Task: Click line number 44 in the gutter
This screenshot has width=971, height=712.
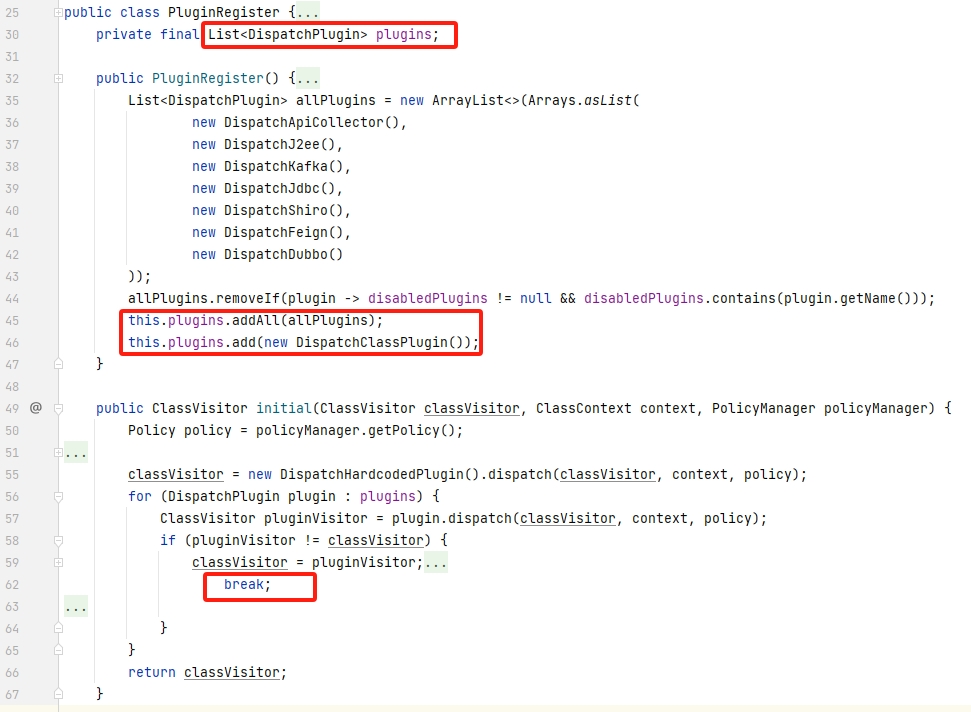Action: click(x=12, y=299)
